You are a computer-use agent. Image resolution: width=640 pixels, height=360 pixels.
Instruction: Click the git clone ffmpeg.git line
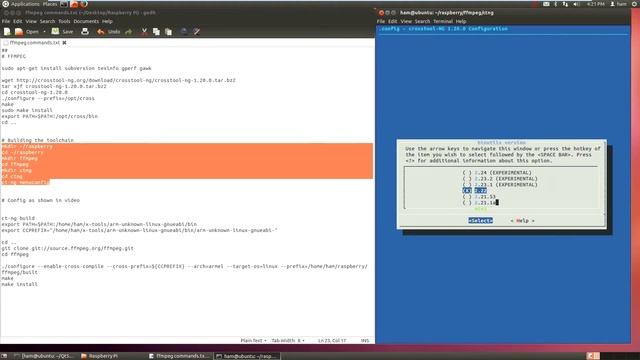click(67, 248)
